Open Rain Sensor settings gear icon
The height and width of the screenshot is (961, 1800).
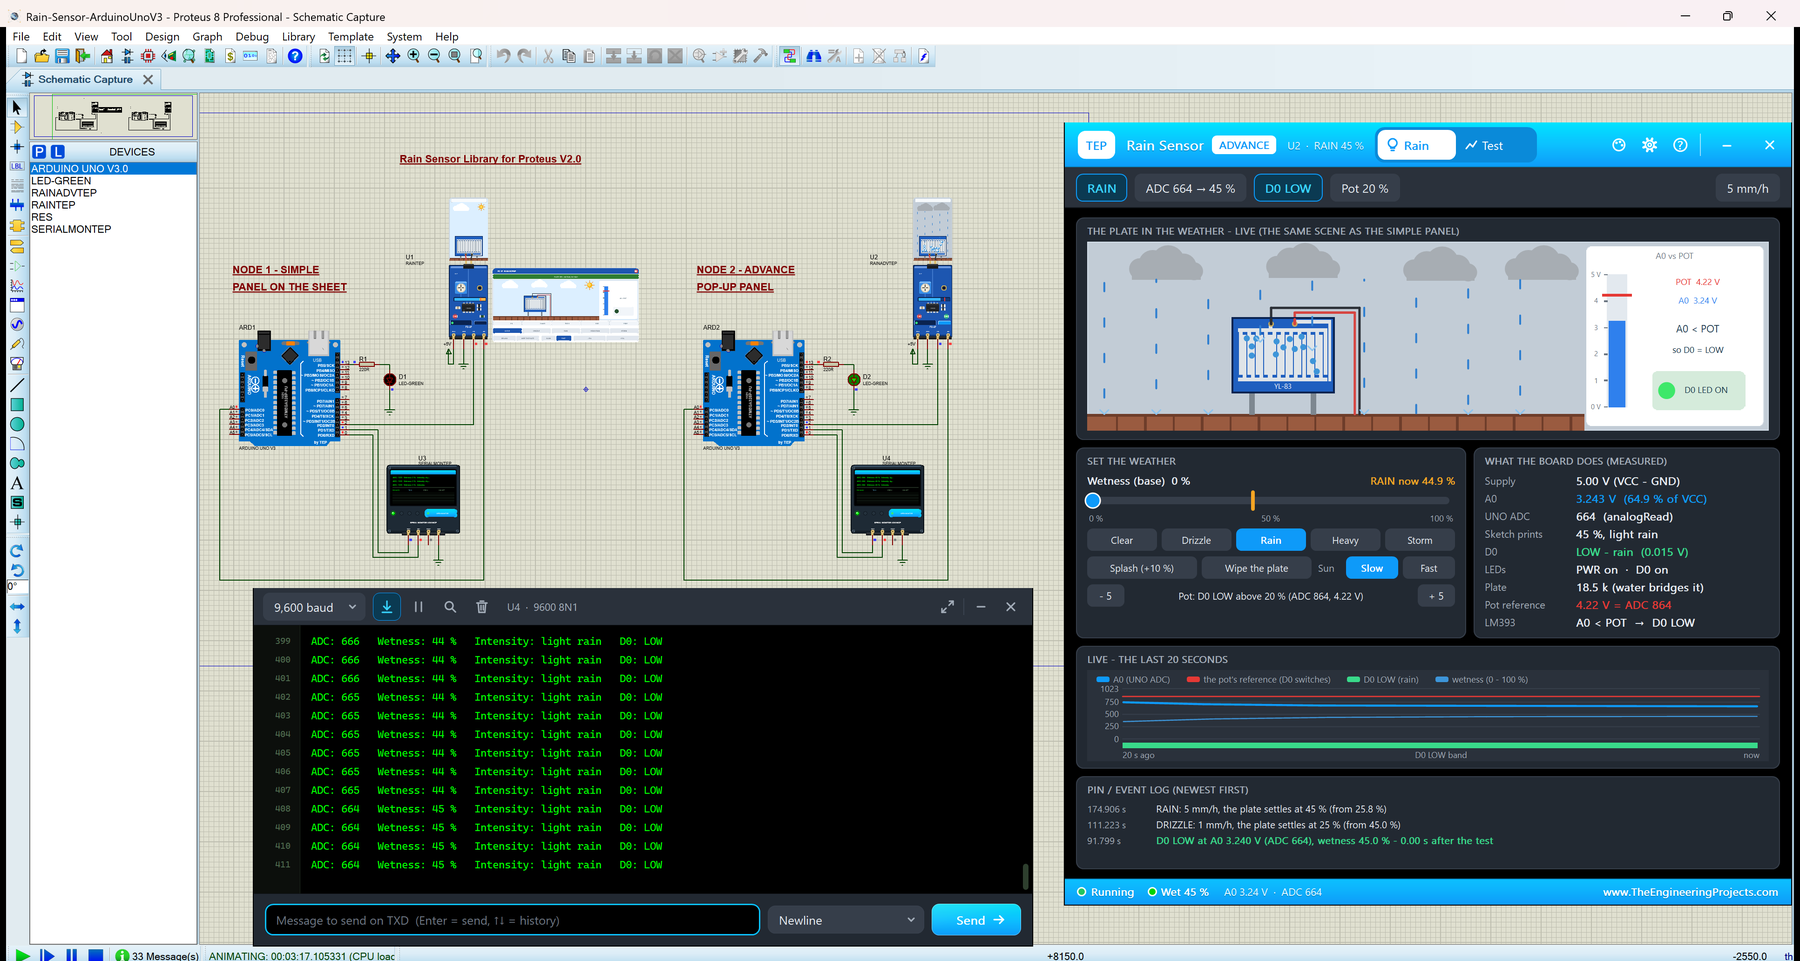click(1650, 145)
